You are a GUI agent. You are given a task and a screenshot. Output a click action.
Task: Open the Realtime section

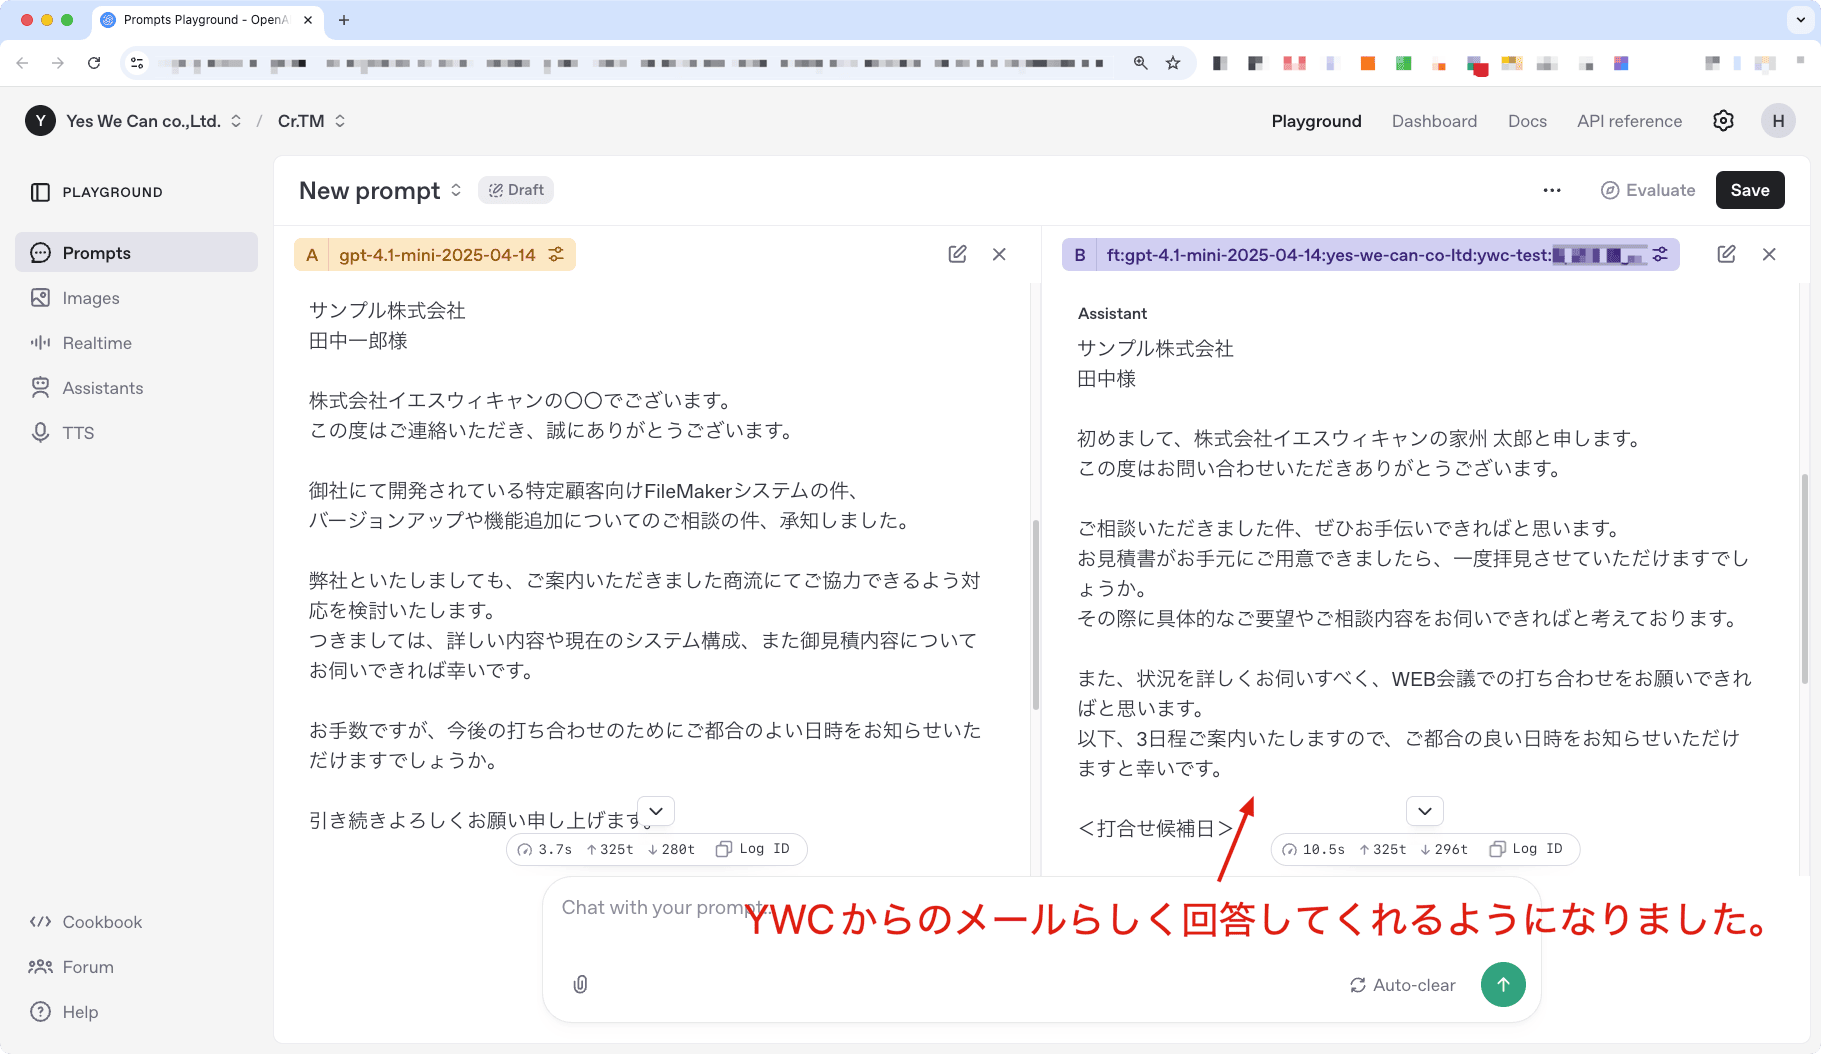pyautogui.click(x=97, y=343)
